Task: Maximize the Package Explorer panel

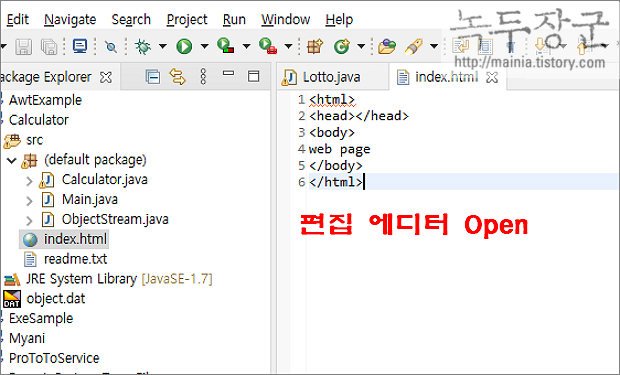Action: pos(253,76)
